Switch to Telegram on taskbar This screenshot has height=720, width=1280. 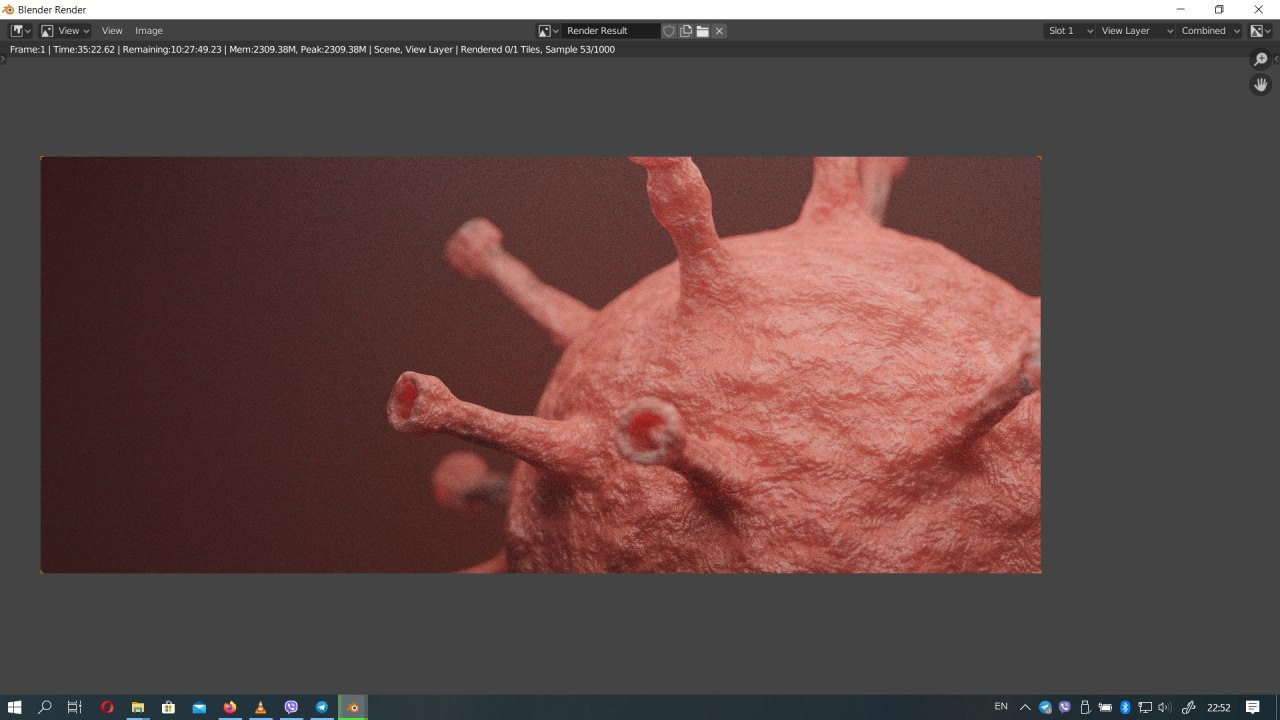click(322, 707)
